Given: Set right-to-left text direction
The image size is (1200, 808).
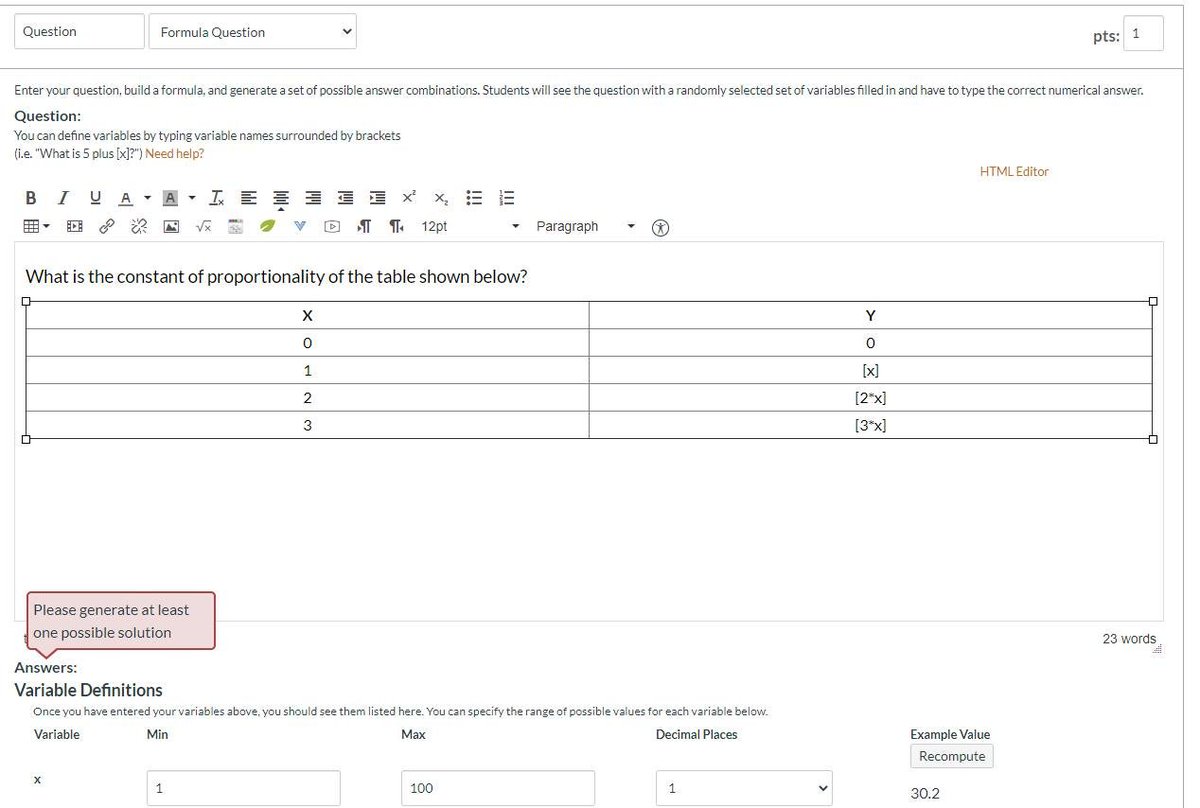Looking at the screenshot, I should [x=396, y=226].
